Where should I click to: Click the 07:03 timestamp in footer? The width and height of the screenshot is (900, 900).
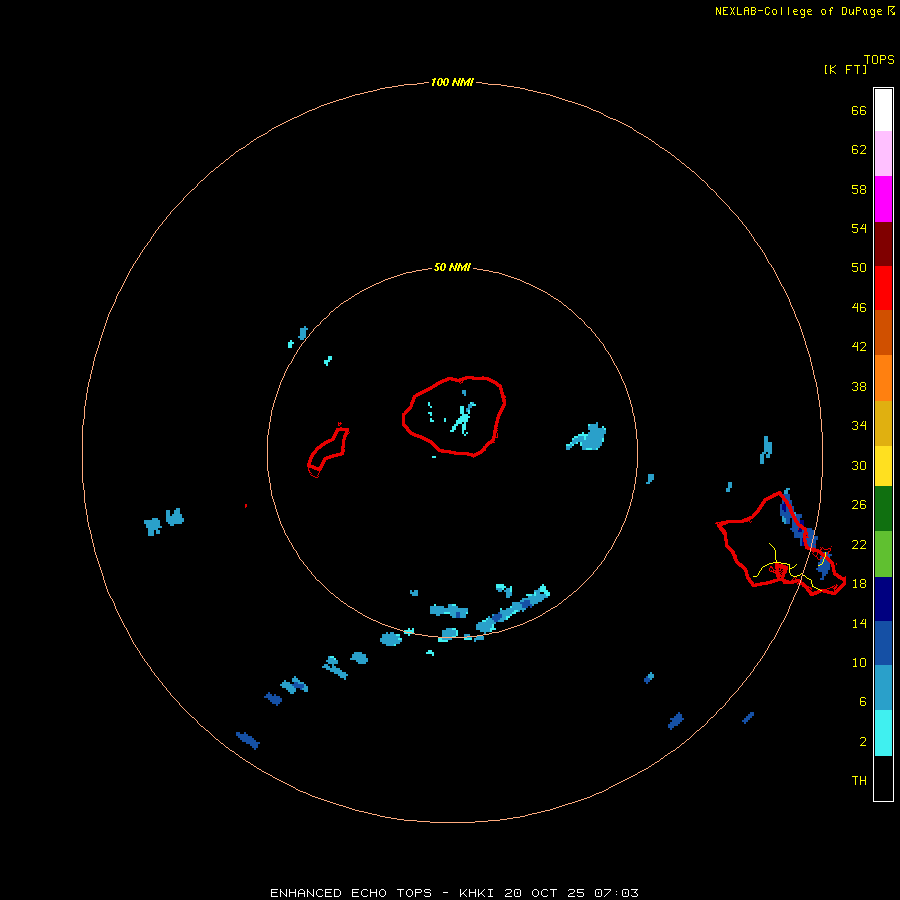click(616, 893)
